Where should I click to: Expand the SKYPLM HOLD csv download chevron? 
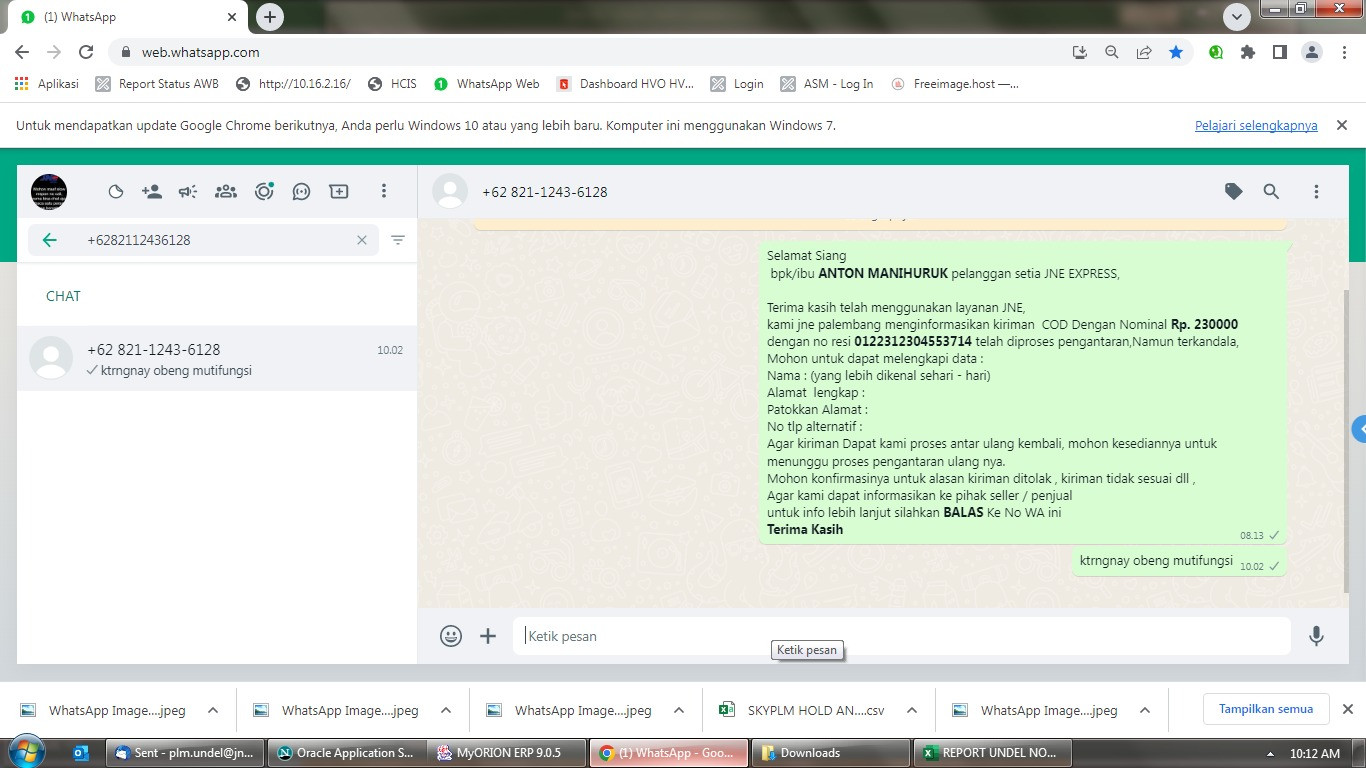click(x=911, y=711)
